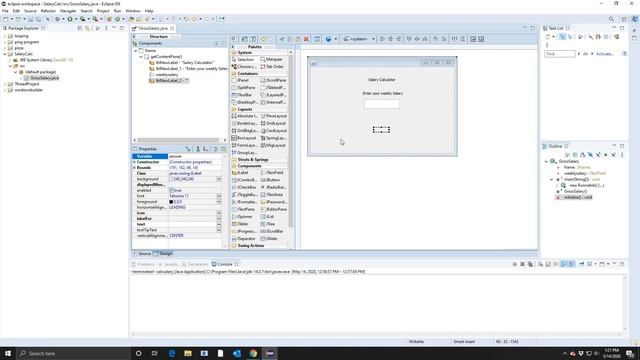Click the Run green play icon
This screenshot has width=640, height=360.
pyautogui.click(x=70, y=19)
